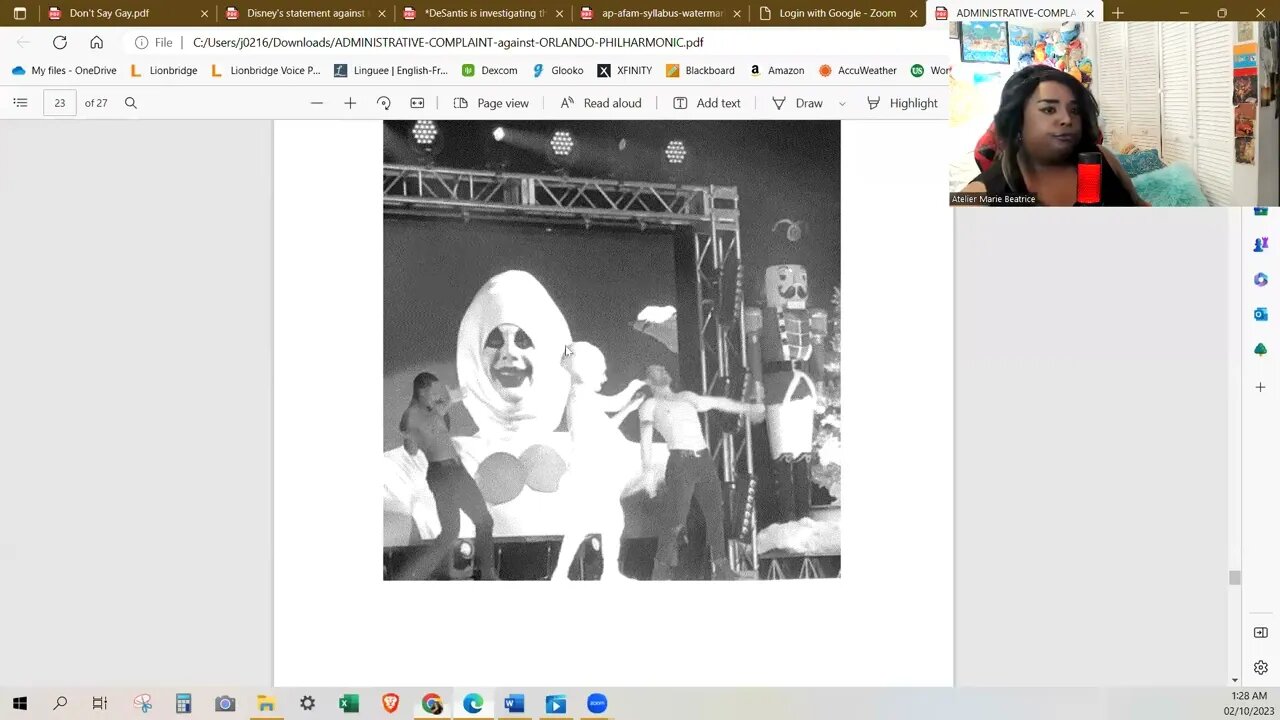The width and height of the screenshot is (1280, 720).
Task: Close the ap-afam-syllabus tab
Action: coord(737,14)
